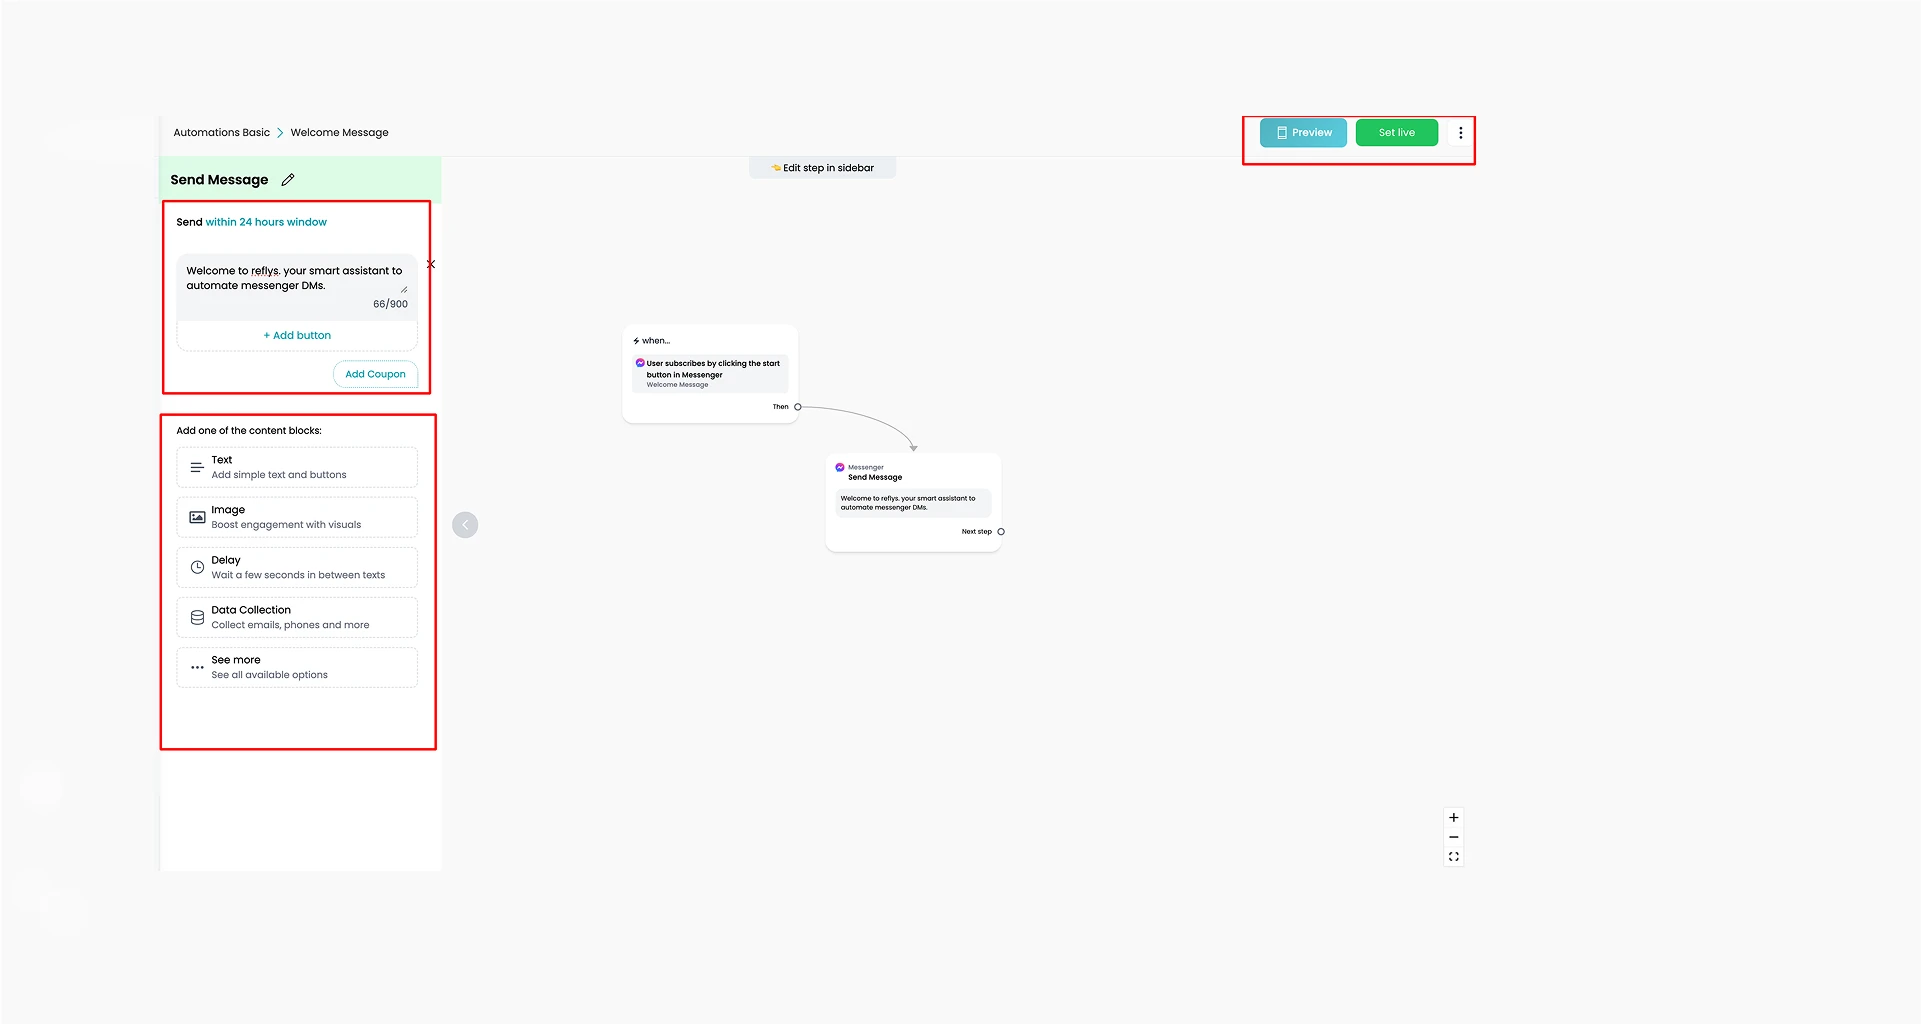
Task: Click the Set live button
Action: (x=1396, y=133)
